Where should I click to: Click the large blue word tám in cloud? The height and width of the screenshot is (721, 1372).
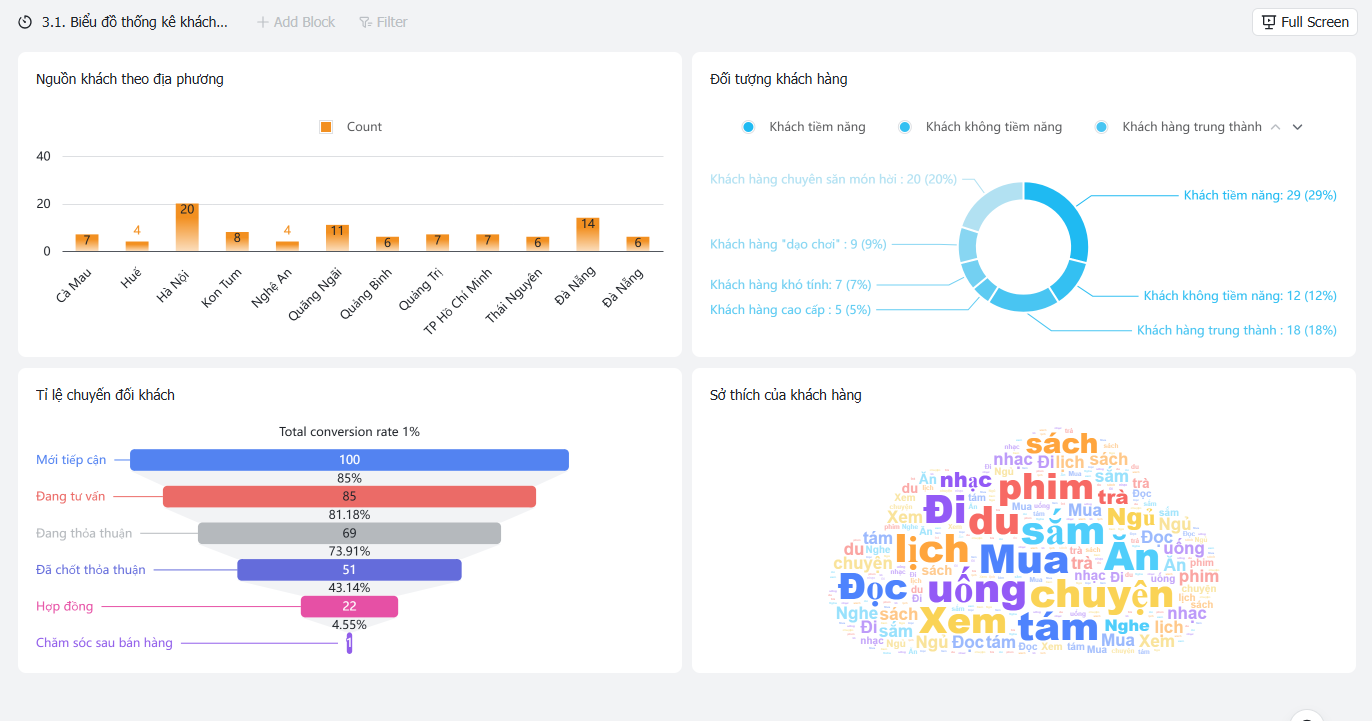tap(1058, 628)
